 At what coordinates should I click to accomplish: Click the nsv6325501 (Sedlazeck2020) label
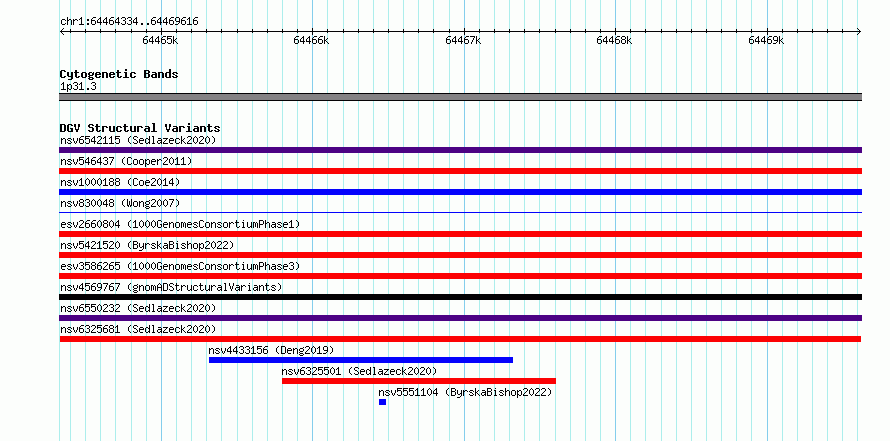360,371
